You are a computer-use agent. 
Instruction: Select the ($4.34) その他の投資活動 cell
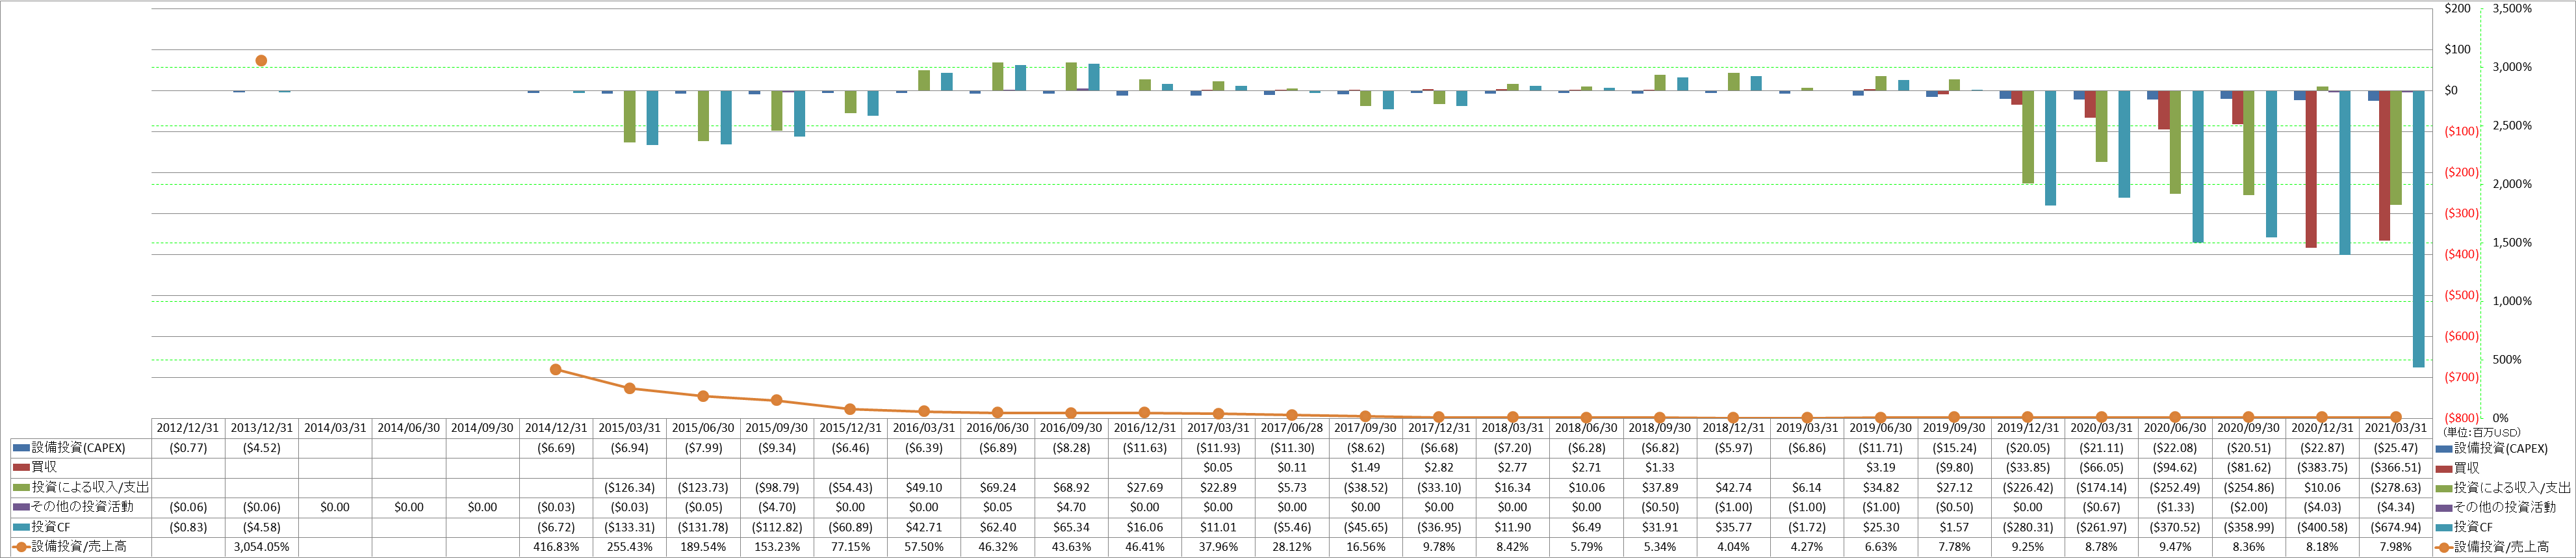(x=2397, y=507)
